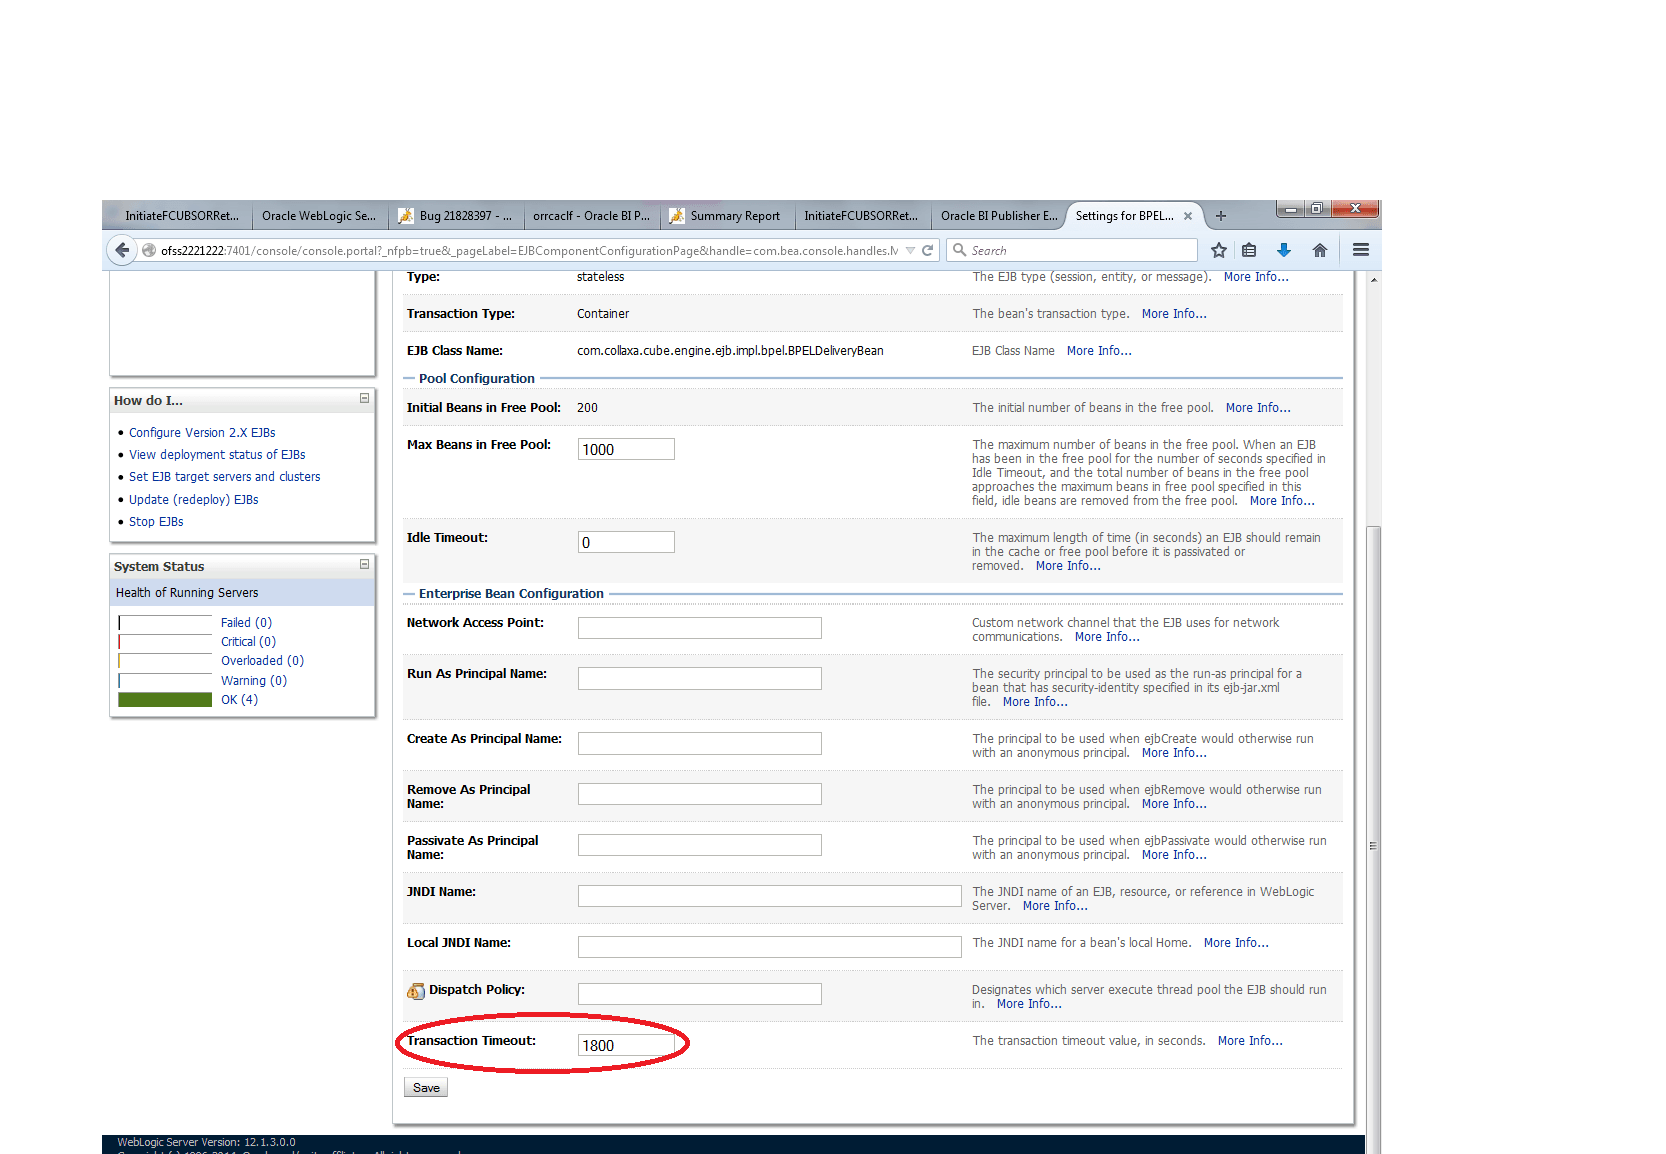The image size is (1666, 1154).
Task: Open the downloads arrow icon
Action: pyautogui.click(x=1284, y=250)
